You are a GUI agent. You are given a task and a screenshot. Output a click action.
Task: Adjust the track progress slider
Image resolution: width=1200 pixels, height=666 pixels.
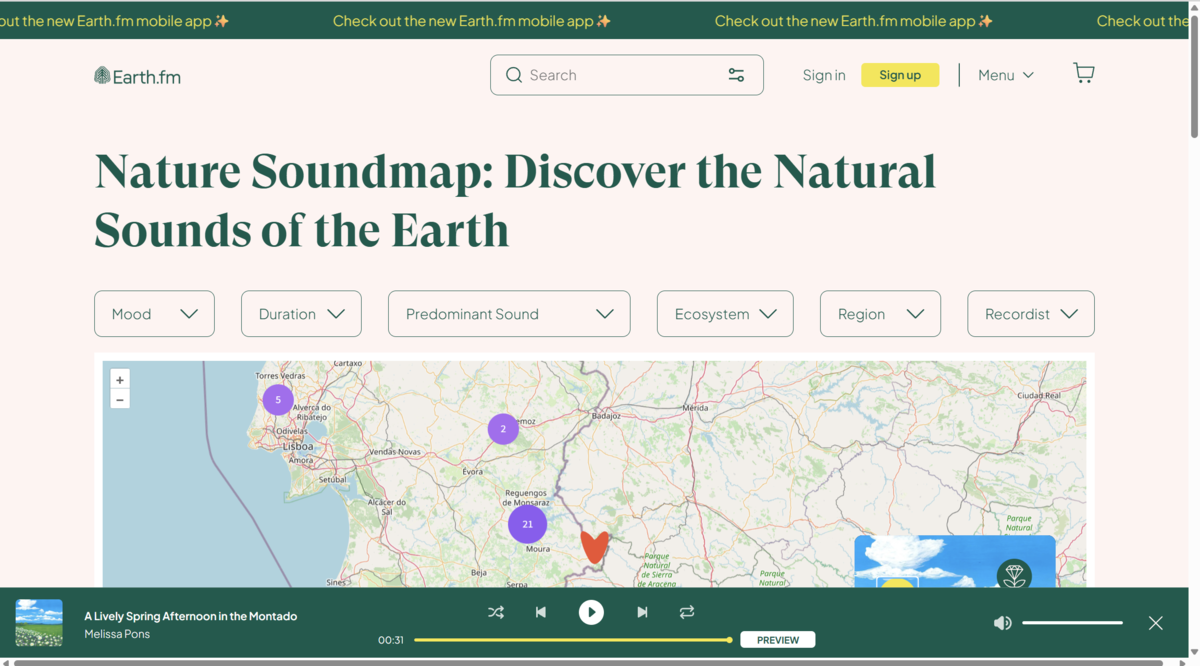click(x=573, y=640)
